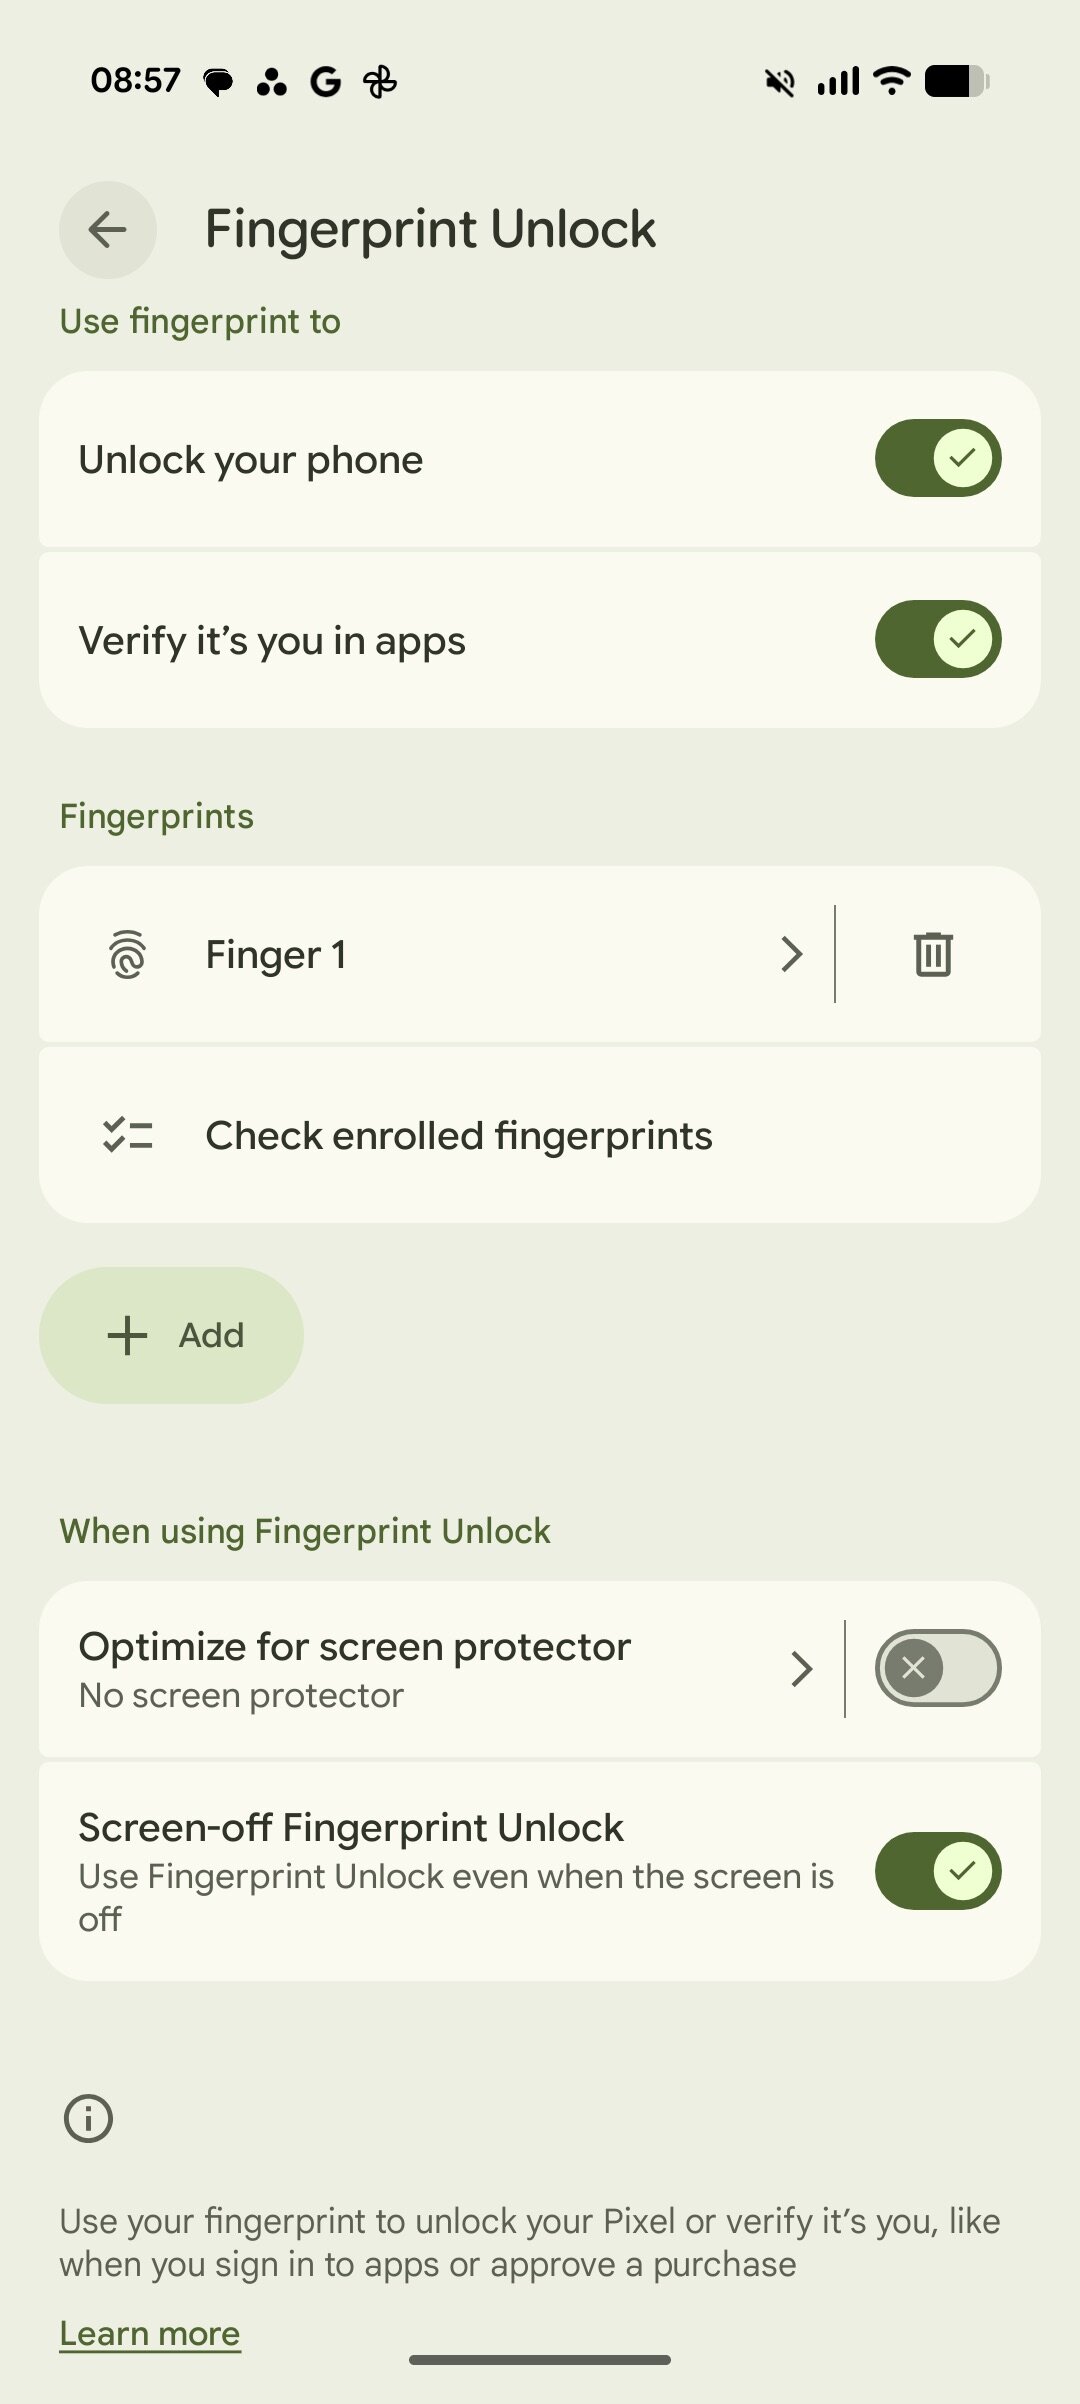Select Check enrolled fingerprints
The height and width of the screenshot is (2404, 1080).
(x=459, y=1134)
